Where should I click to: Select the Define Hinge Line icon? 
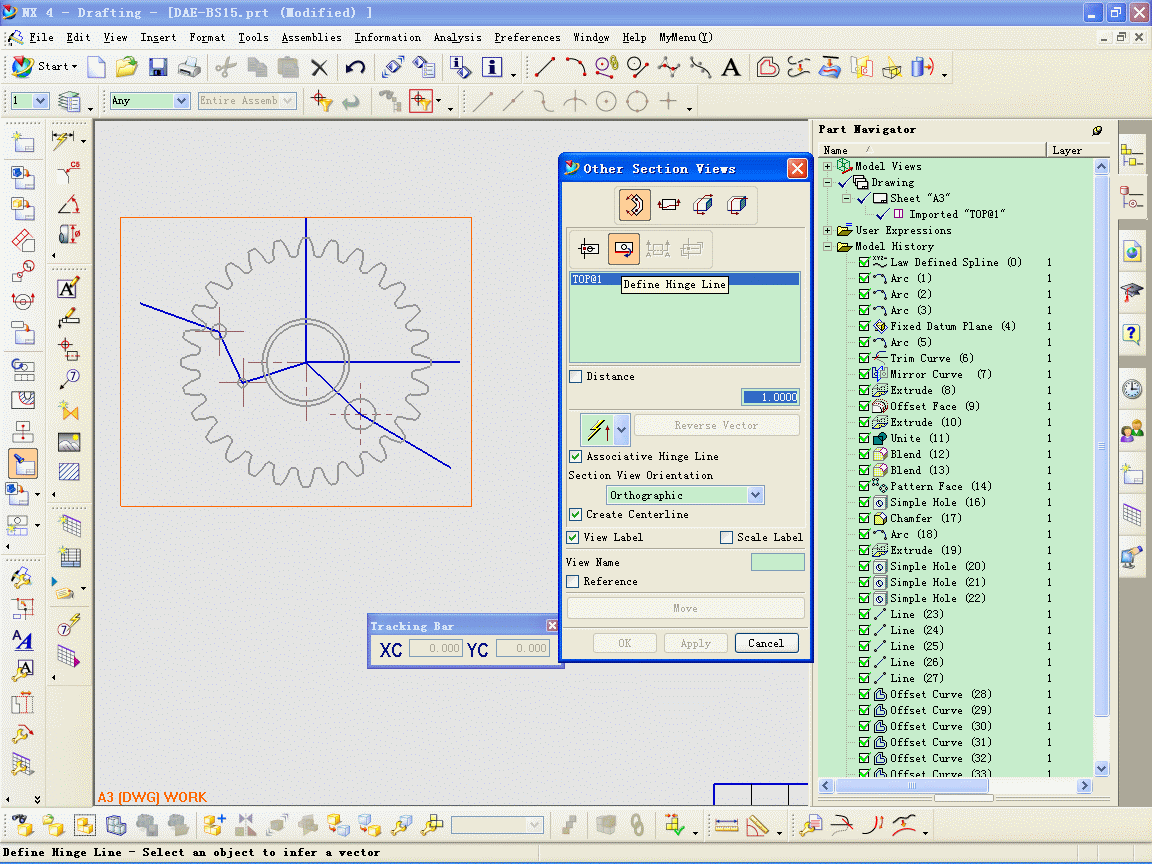tap(624, 247)
